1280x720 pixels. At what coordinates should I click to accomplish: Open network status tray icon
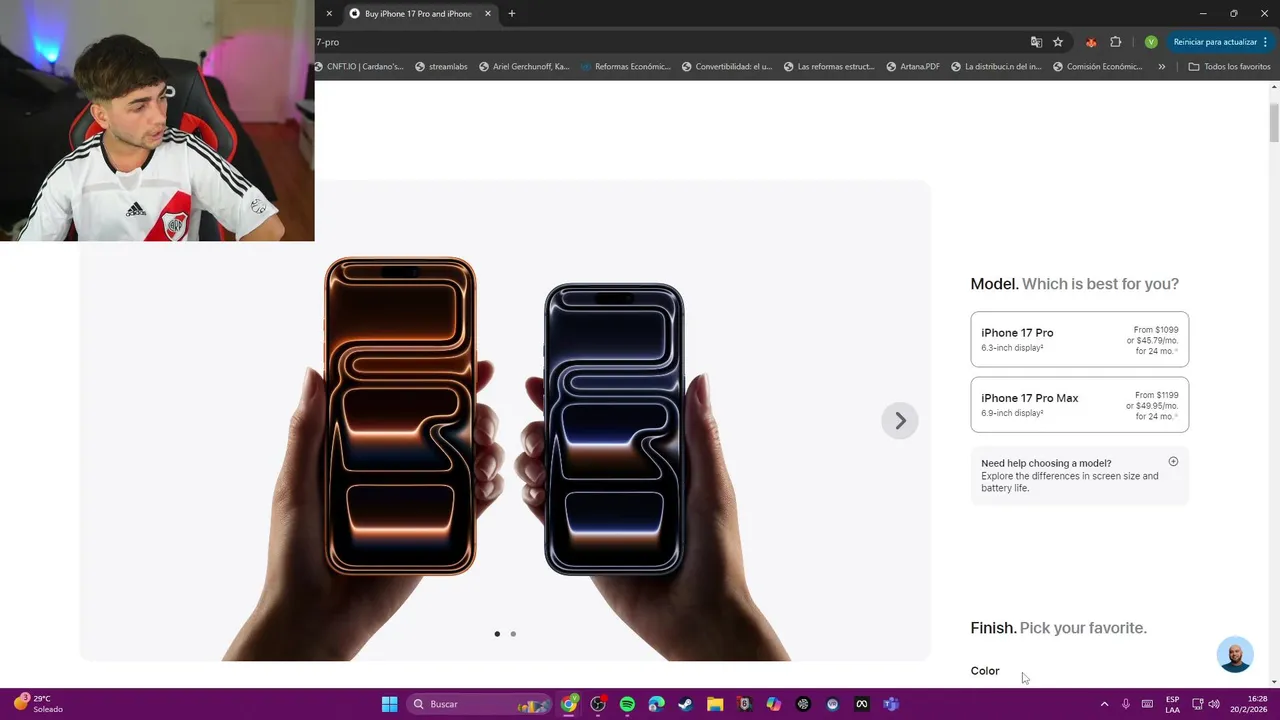click(x=1197, y=704)
